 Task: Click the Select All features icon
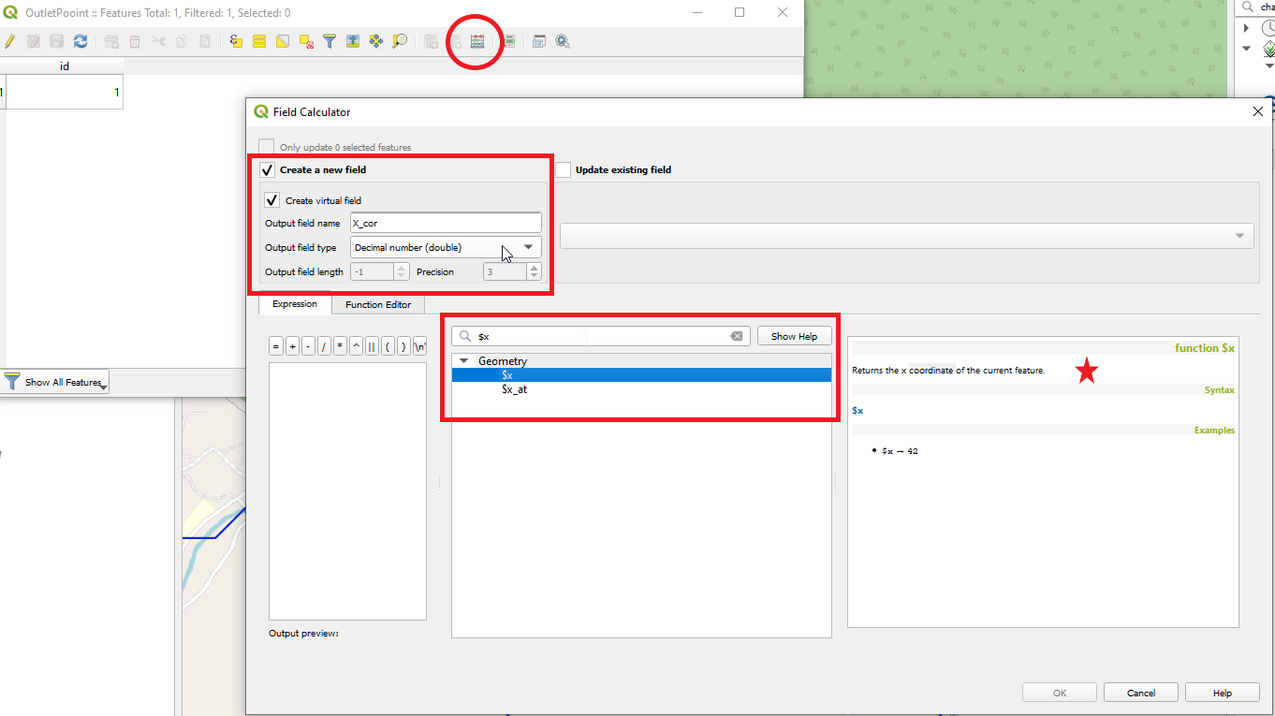coord(259,42)
